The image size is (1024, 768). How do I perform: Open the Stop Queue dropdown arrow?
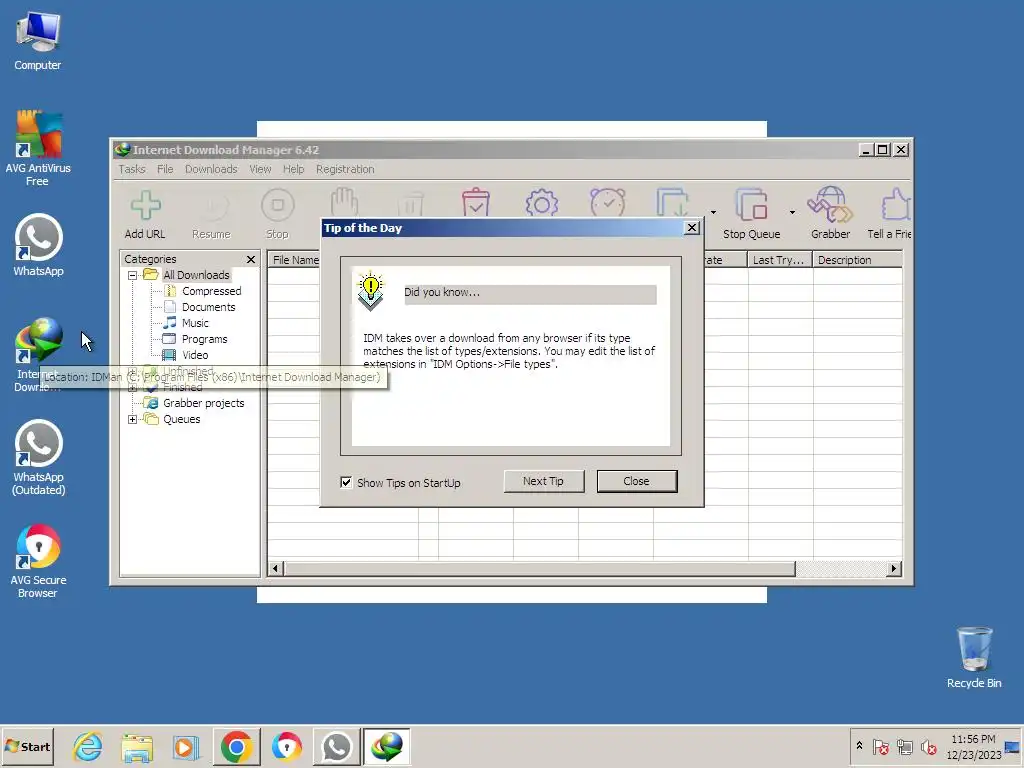click(792, 212)
